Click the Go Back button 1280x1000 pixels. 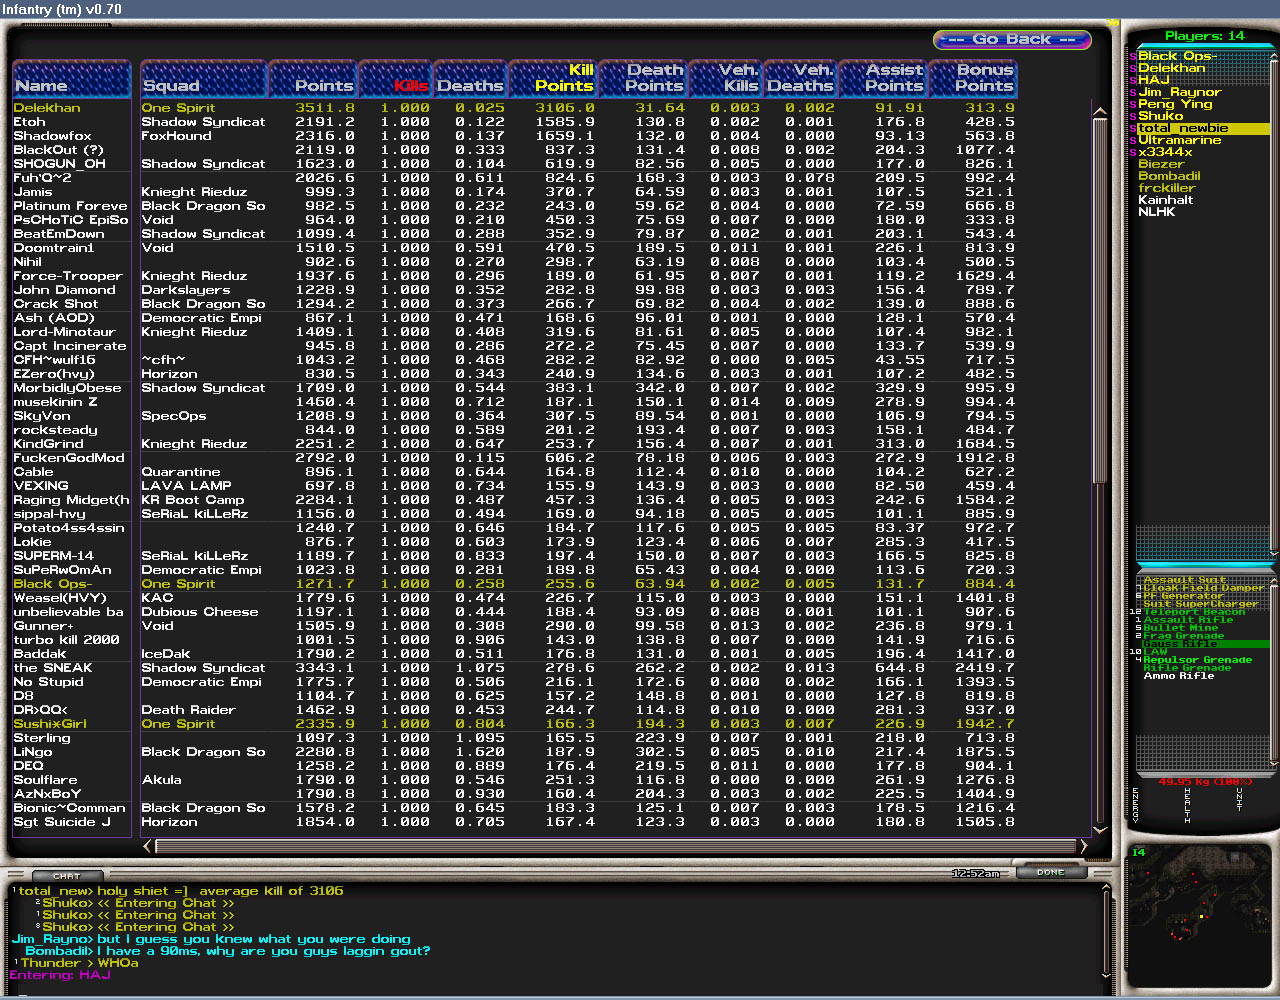point(1011,40)
